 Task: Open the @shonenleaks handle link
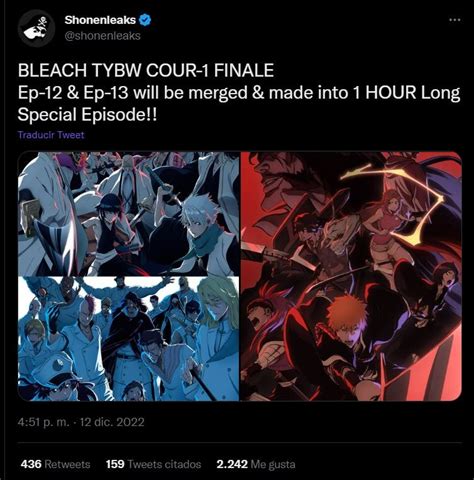[102, 36]
